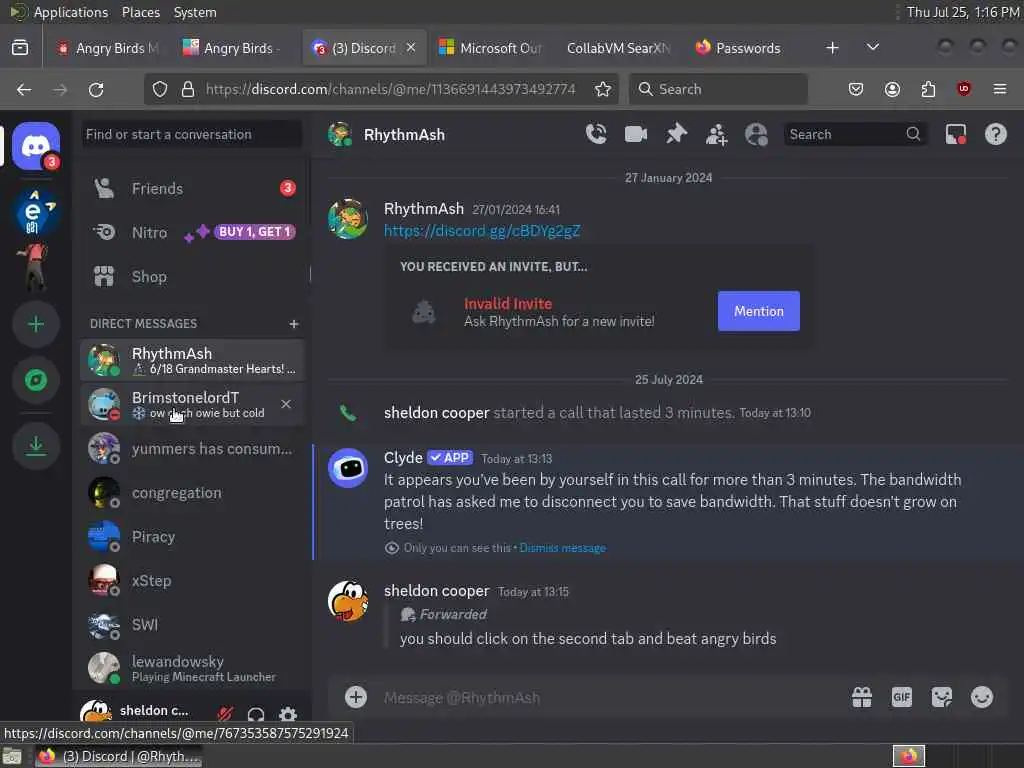Screen dimensions: 1024x768
Task: Open the Discord inbox icon
Action: point(956,135)
